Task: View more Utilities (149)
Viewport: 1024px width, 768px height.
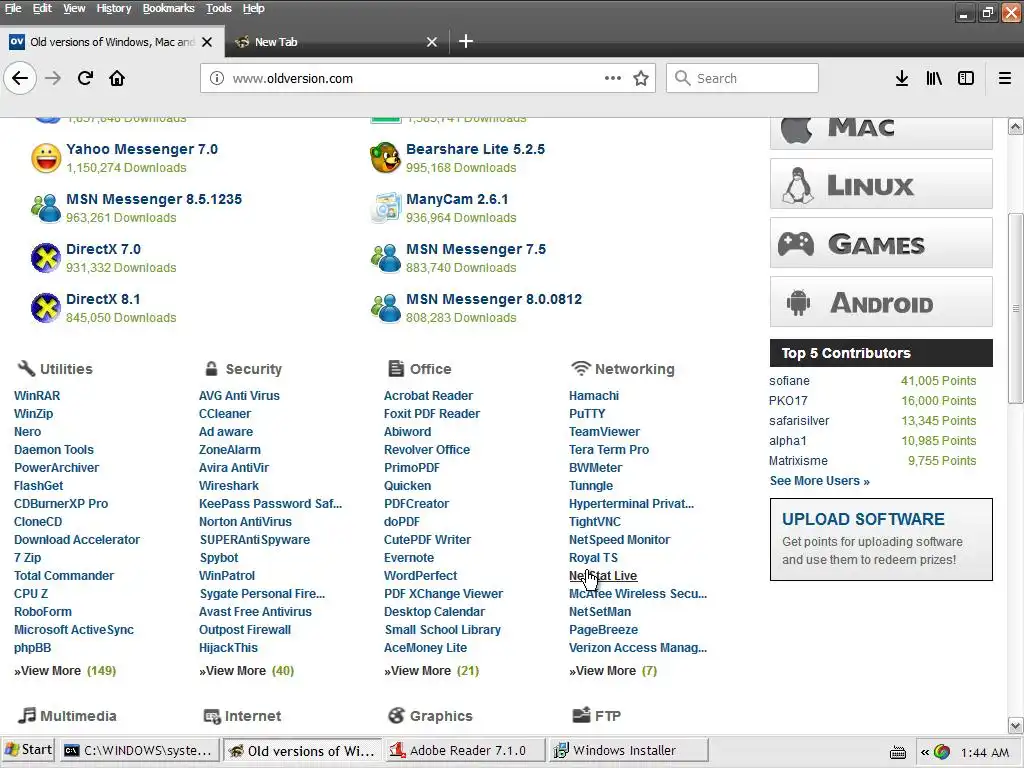Action: (65, 671)
